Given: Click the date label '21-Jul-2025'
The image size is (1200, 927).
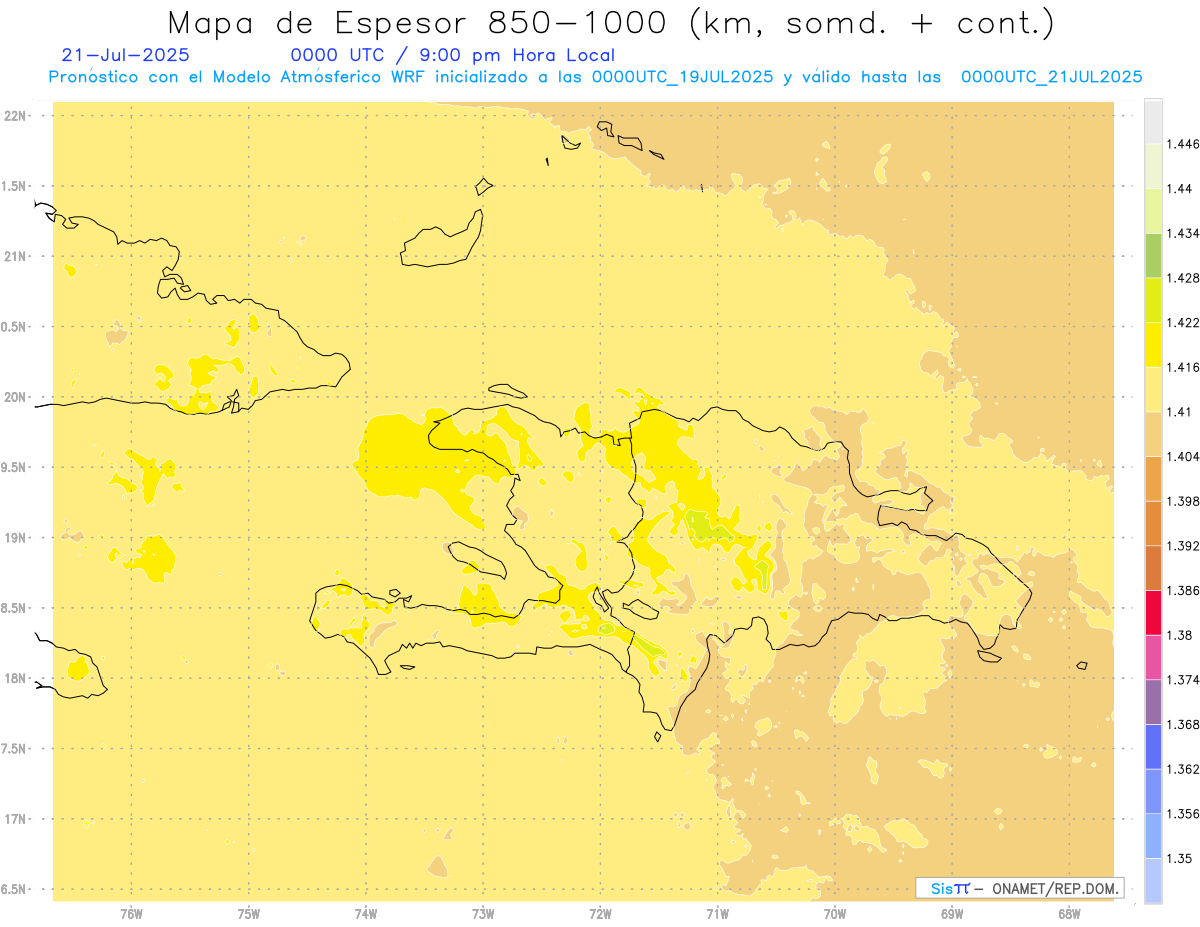Looking at the screenshot, I should click(x=125, y=55).
